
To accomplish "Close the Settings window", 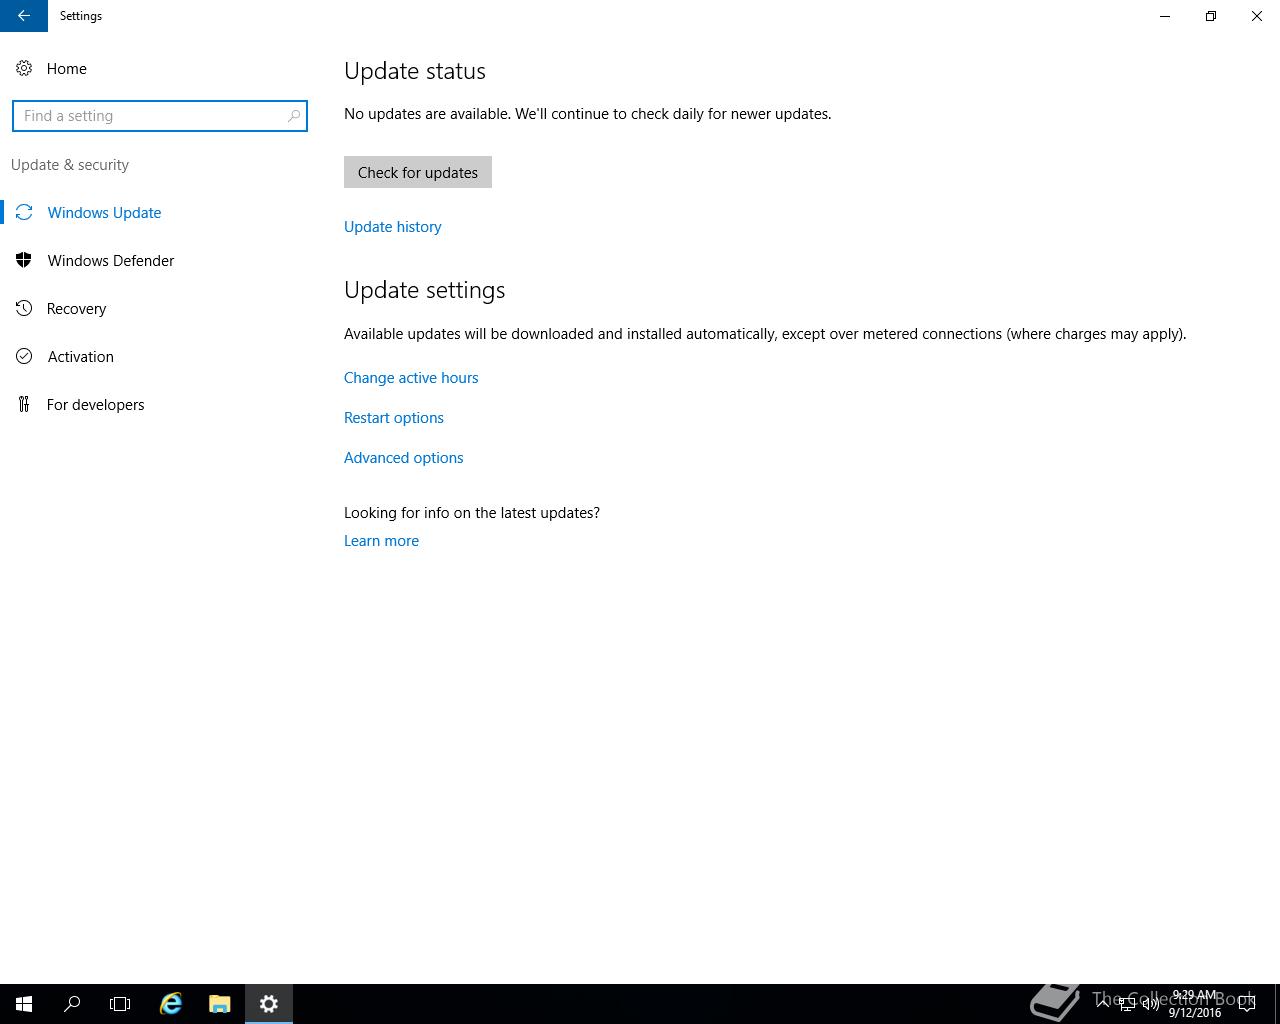I will click(x=1257, y=16).
